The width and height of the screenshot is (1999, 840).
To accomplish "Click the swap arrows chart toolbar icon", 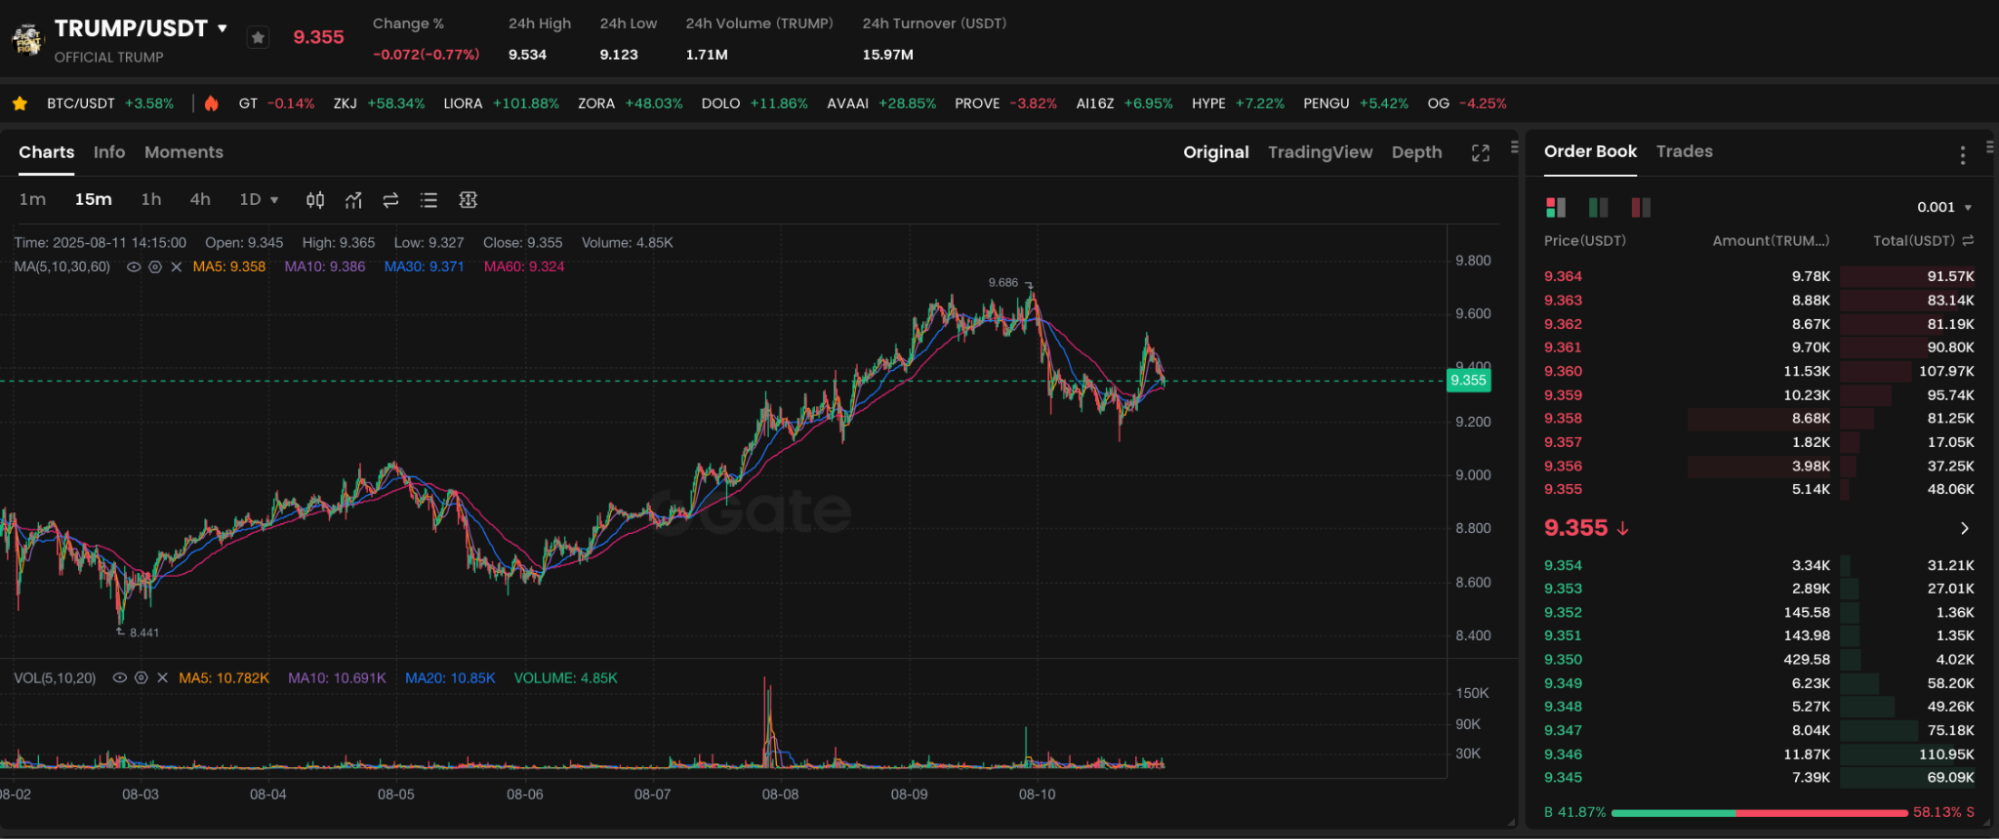I will click(391, 200).
